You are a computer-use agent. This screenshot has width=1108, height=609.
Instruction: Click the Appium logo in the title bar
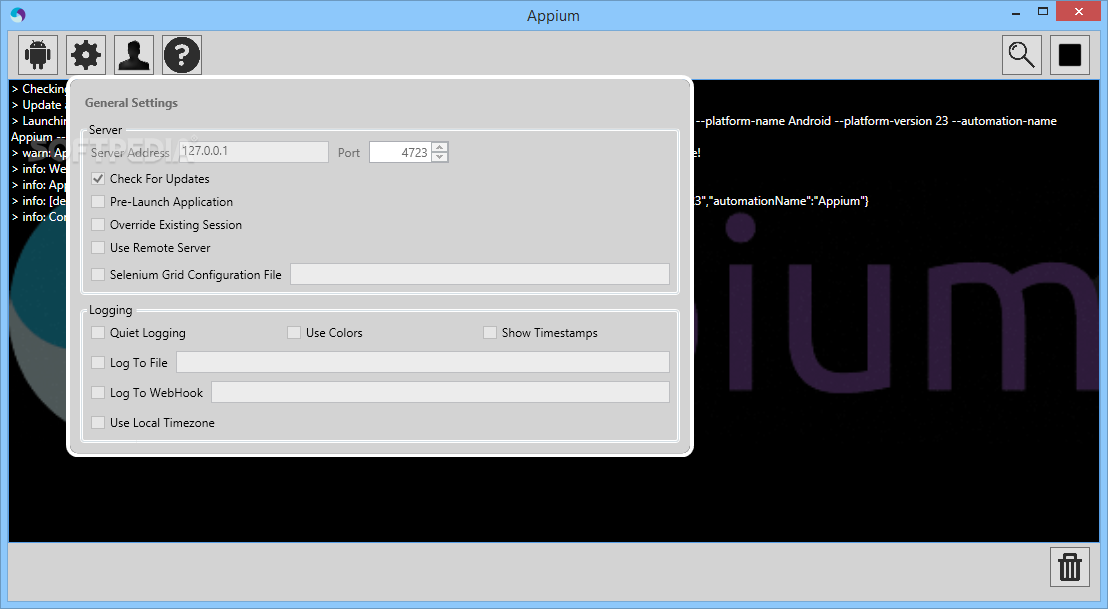click(18, 15)
